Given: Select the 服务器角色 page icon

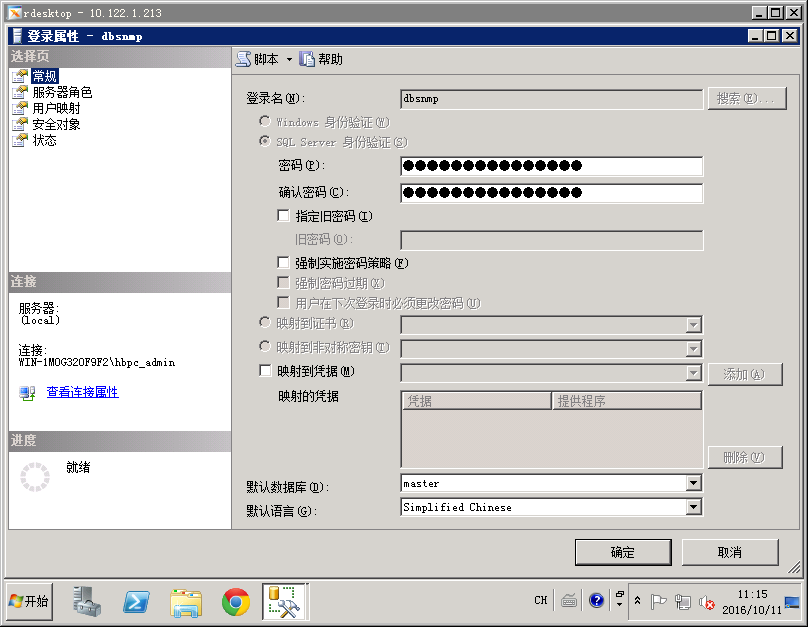Looking at the screenshot, I should click(20, 92).
